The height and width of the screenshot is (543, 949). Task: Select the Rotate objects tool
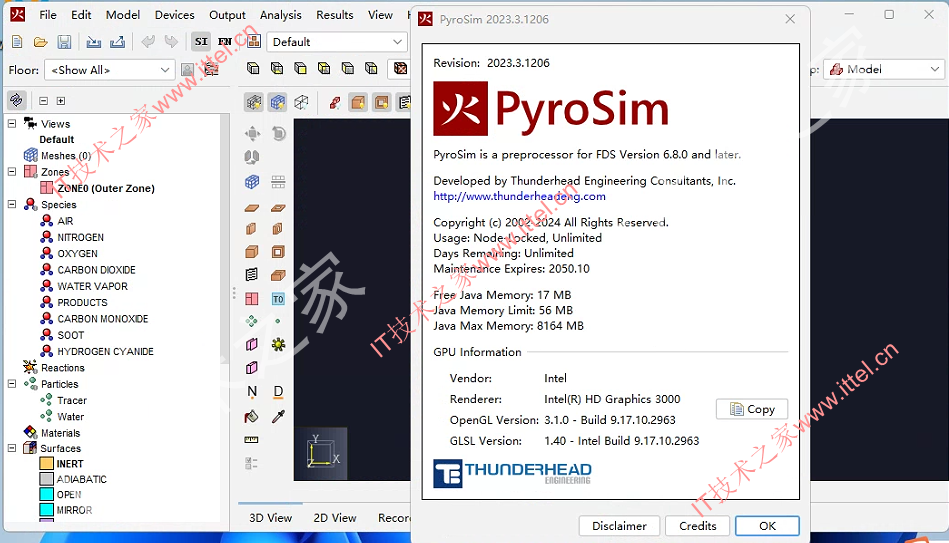[278, 133]
